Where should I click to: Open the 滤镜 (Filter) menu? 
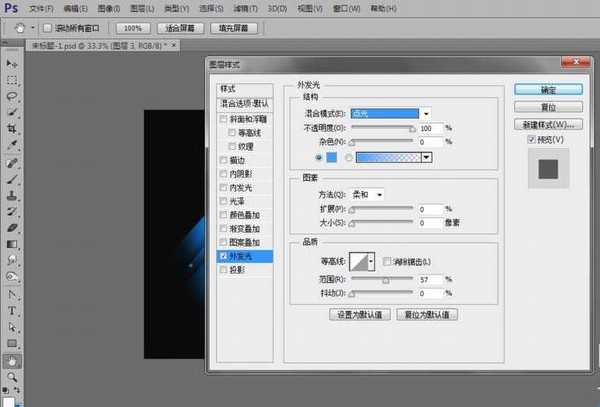click(235, 8)
